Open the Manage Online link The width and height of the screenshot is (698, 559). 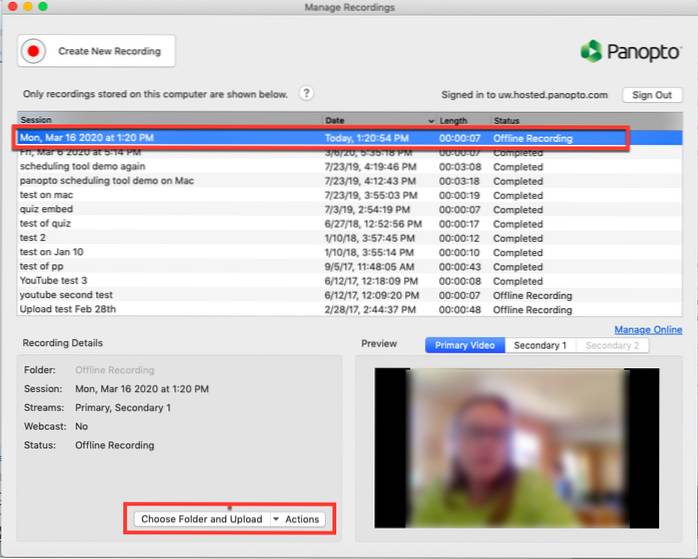coord(648,330)
